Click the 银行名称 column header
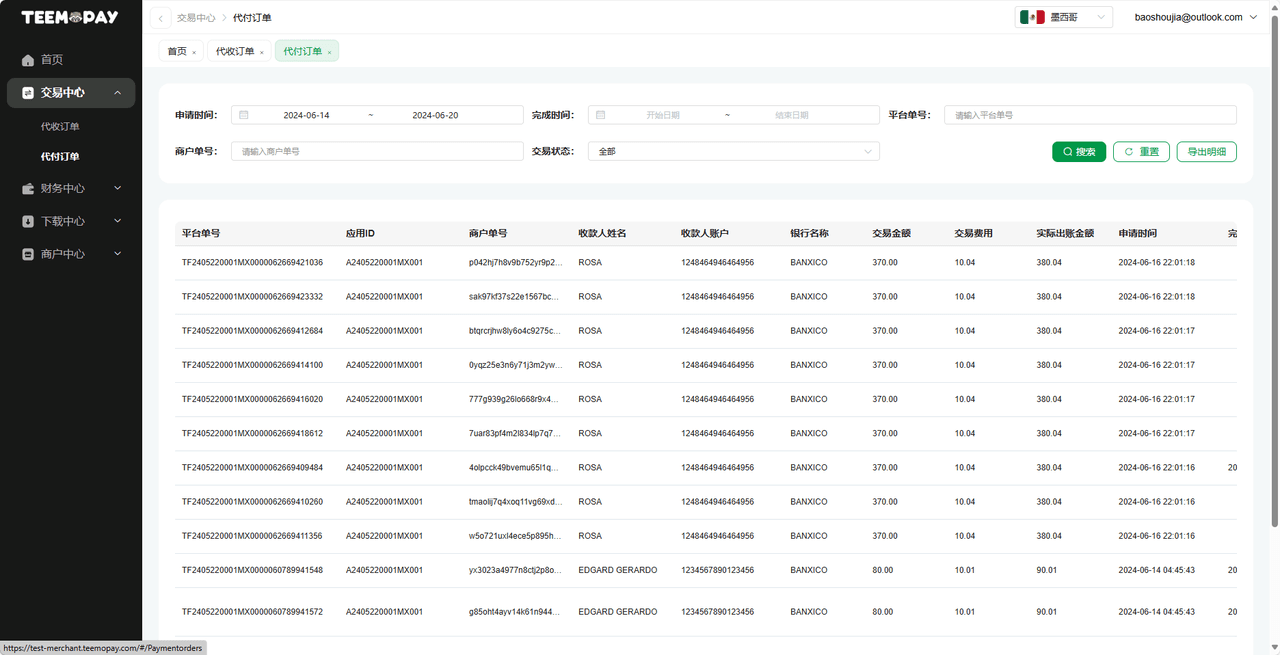 coord(809,233)
